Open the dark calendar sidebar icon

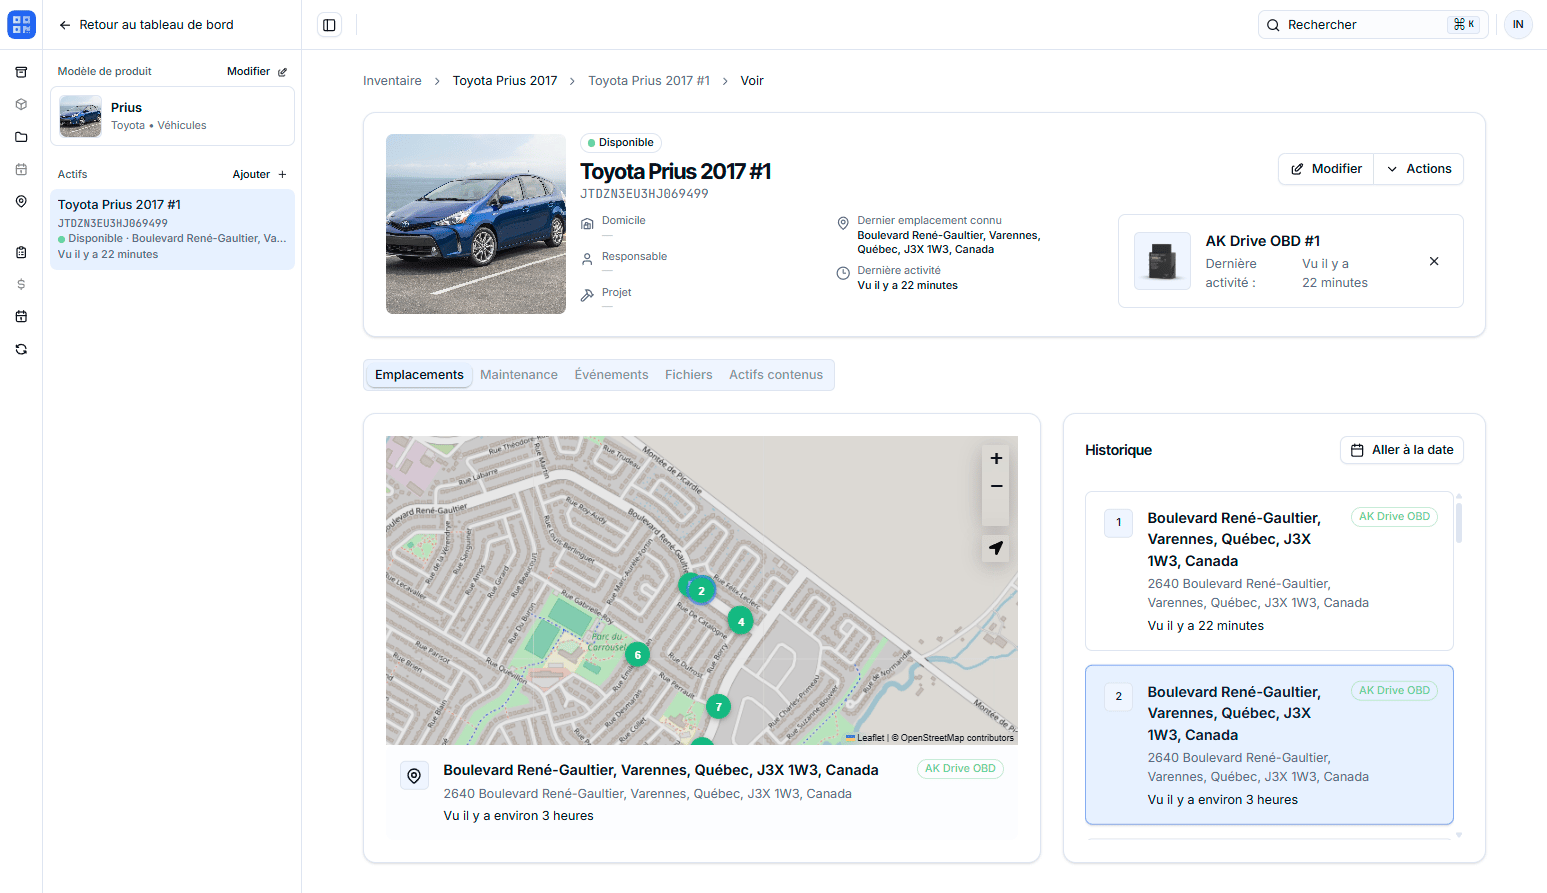[x=21, y=317]
